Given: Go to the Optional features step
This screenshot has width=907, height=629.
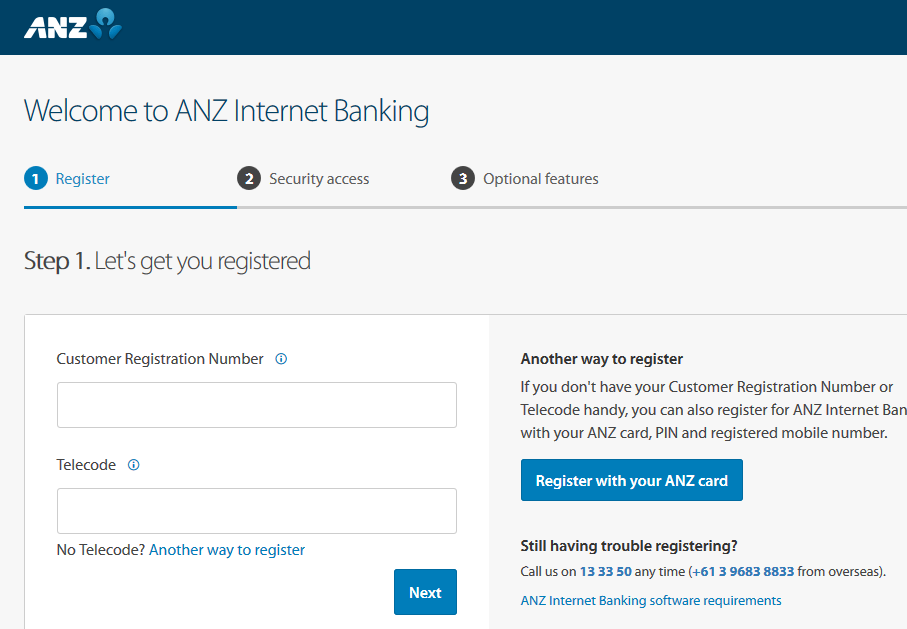Looking at the screenshot, I should [x=541, y=179].
